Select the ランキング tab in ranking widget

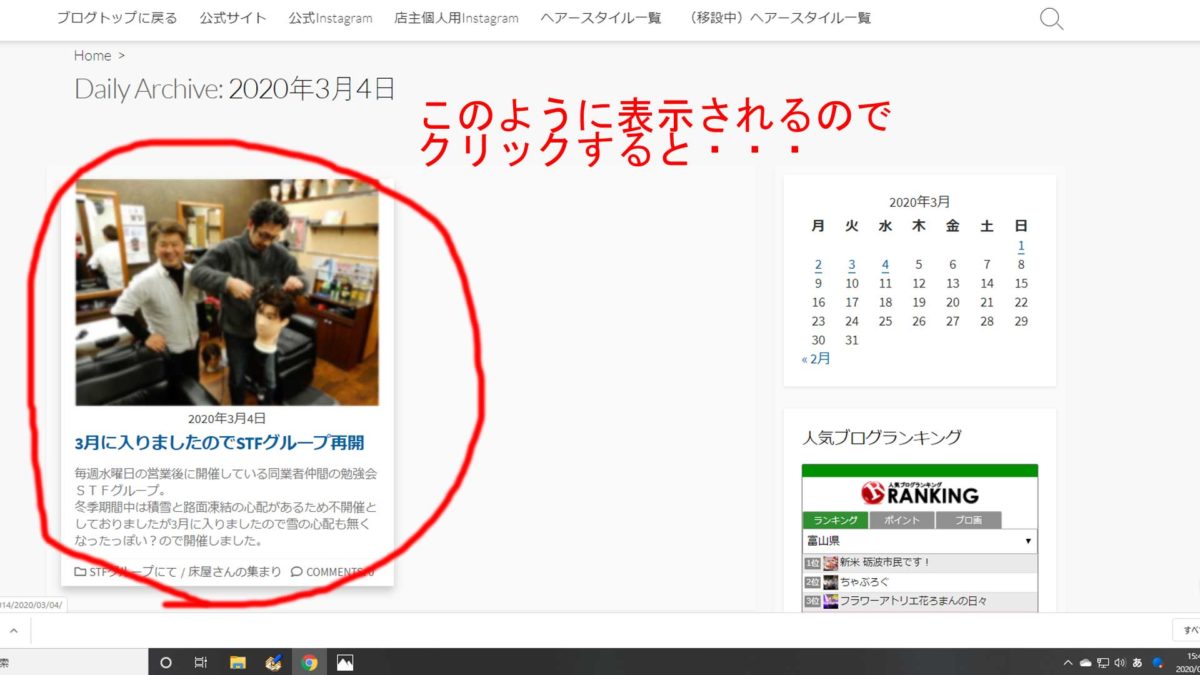(835, 520)
